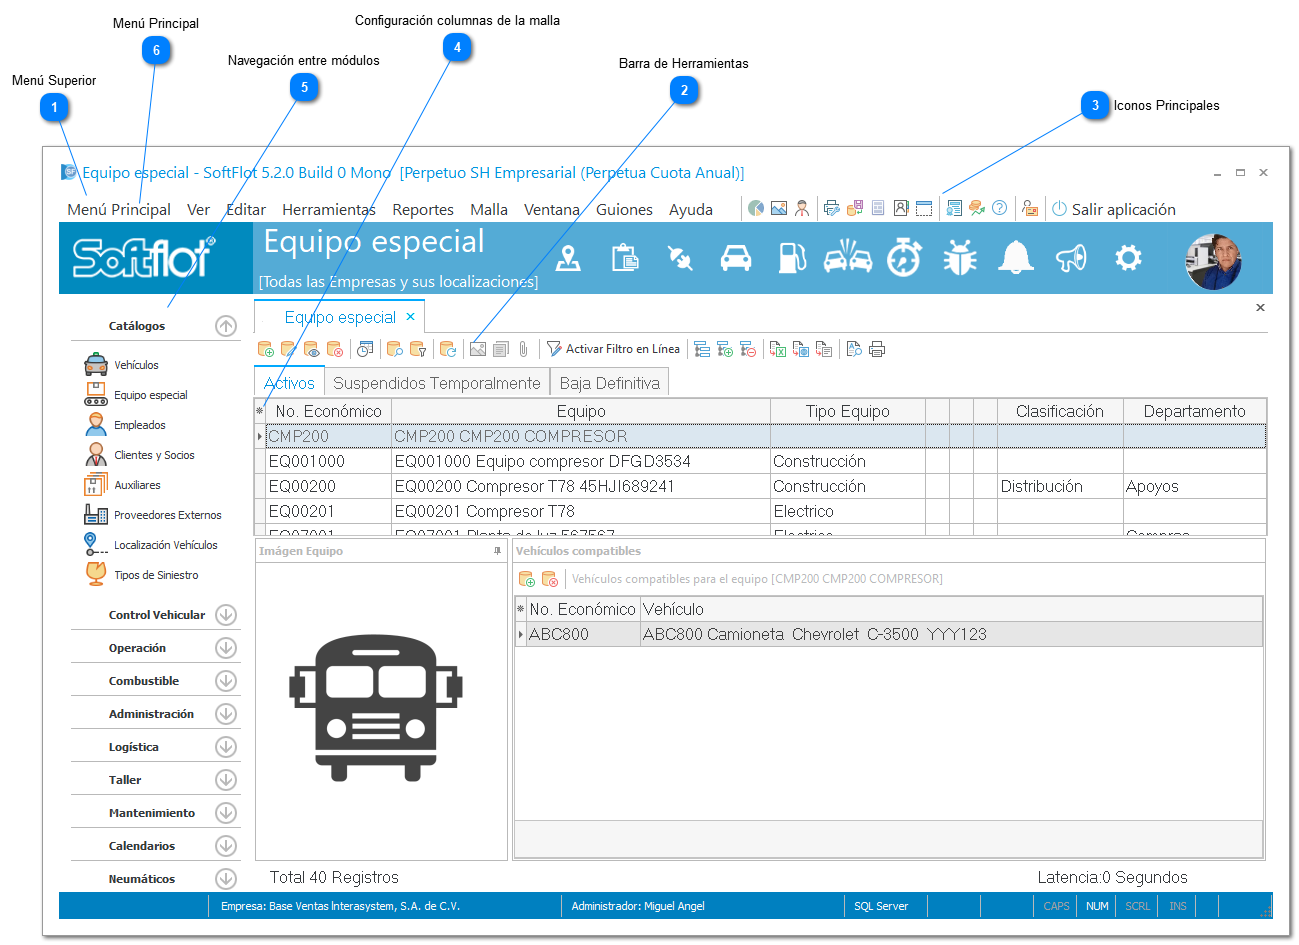
Task: Click the export to Excel icon
Action: click(777, 349)
